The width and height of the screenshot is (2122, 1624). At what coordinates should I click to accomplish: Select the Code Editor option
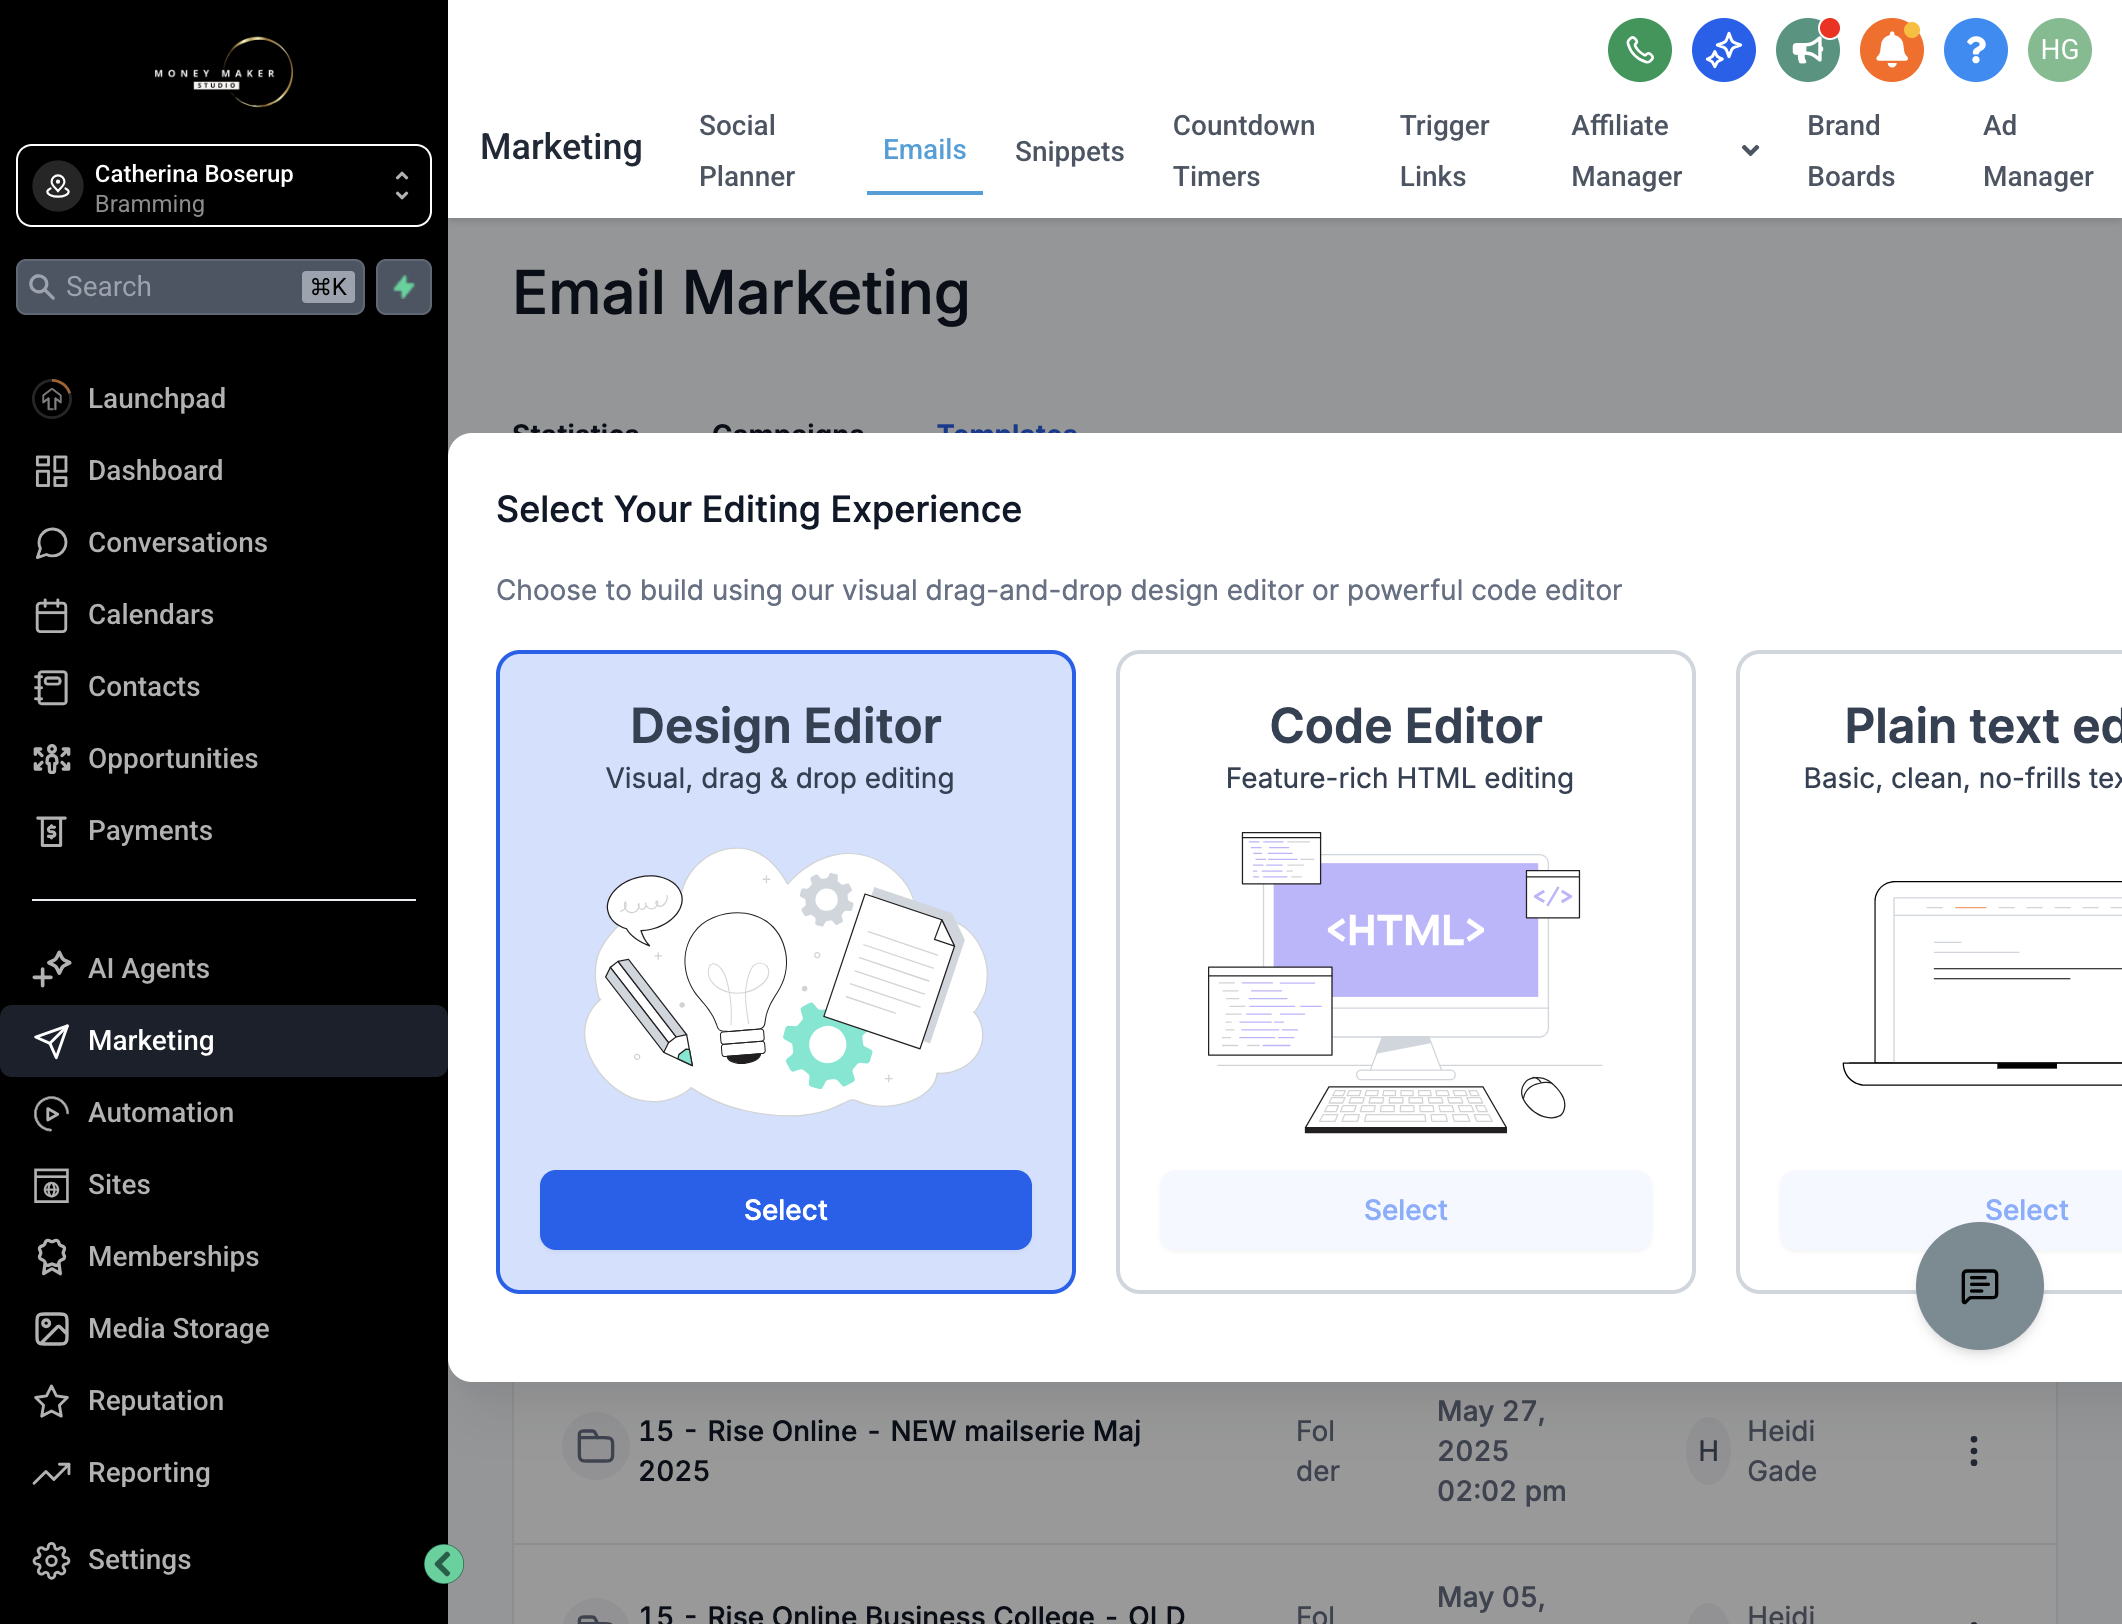(1406, 1210)
